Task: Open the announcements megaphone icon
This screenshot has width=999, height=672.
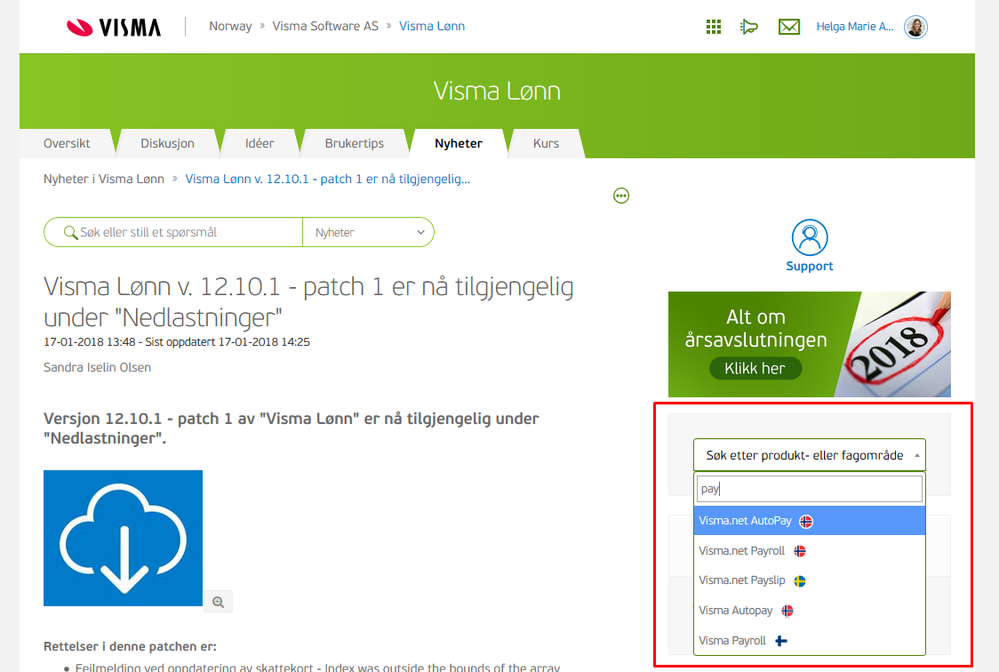Action: [x=749, y=27]
